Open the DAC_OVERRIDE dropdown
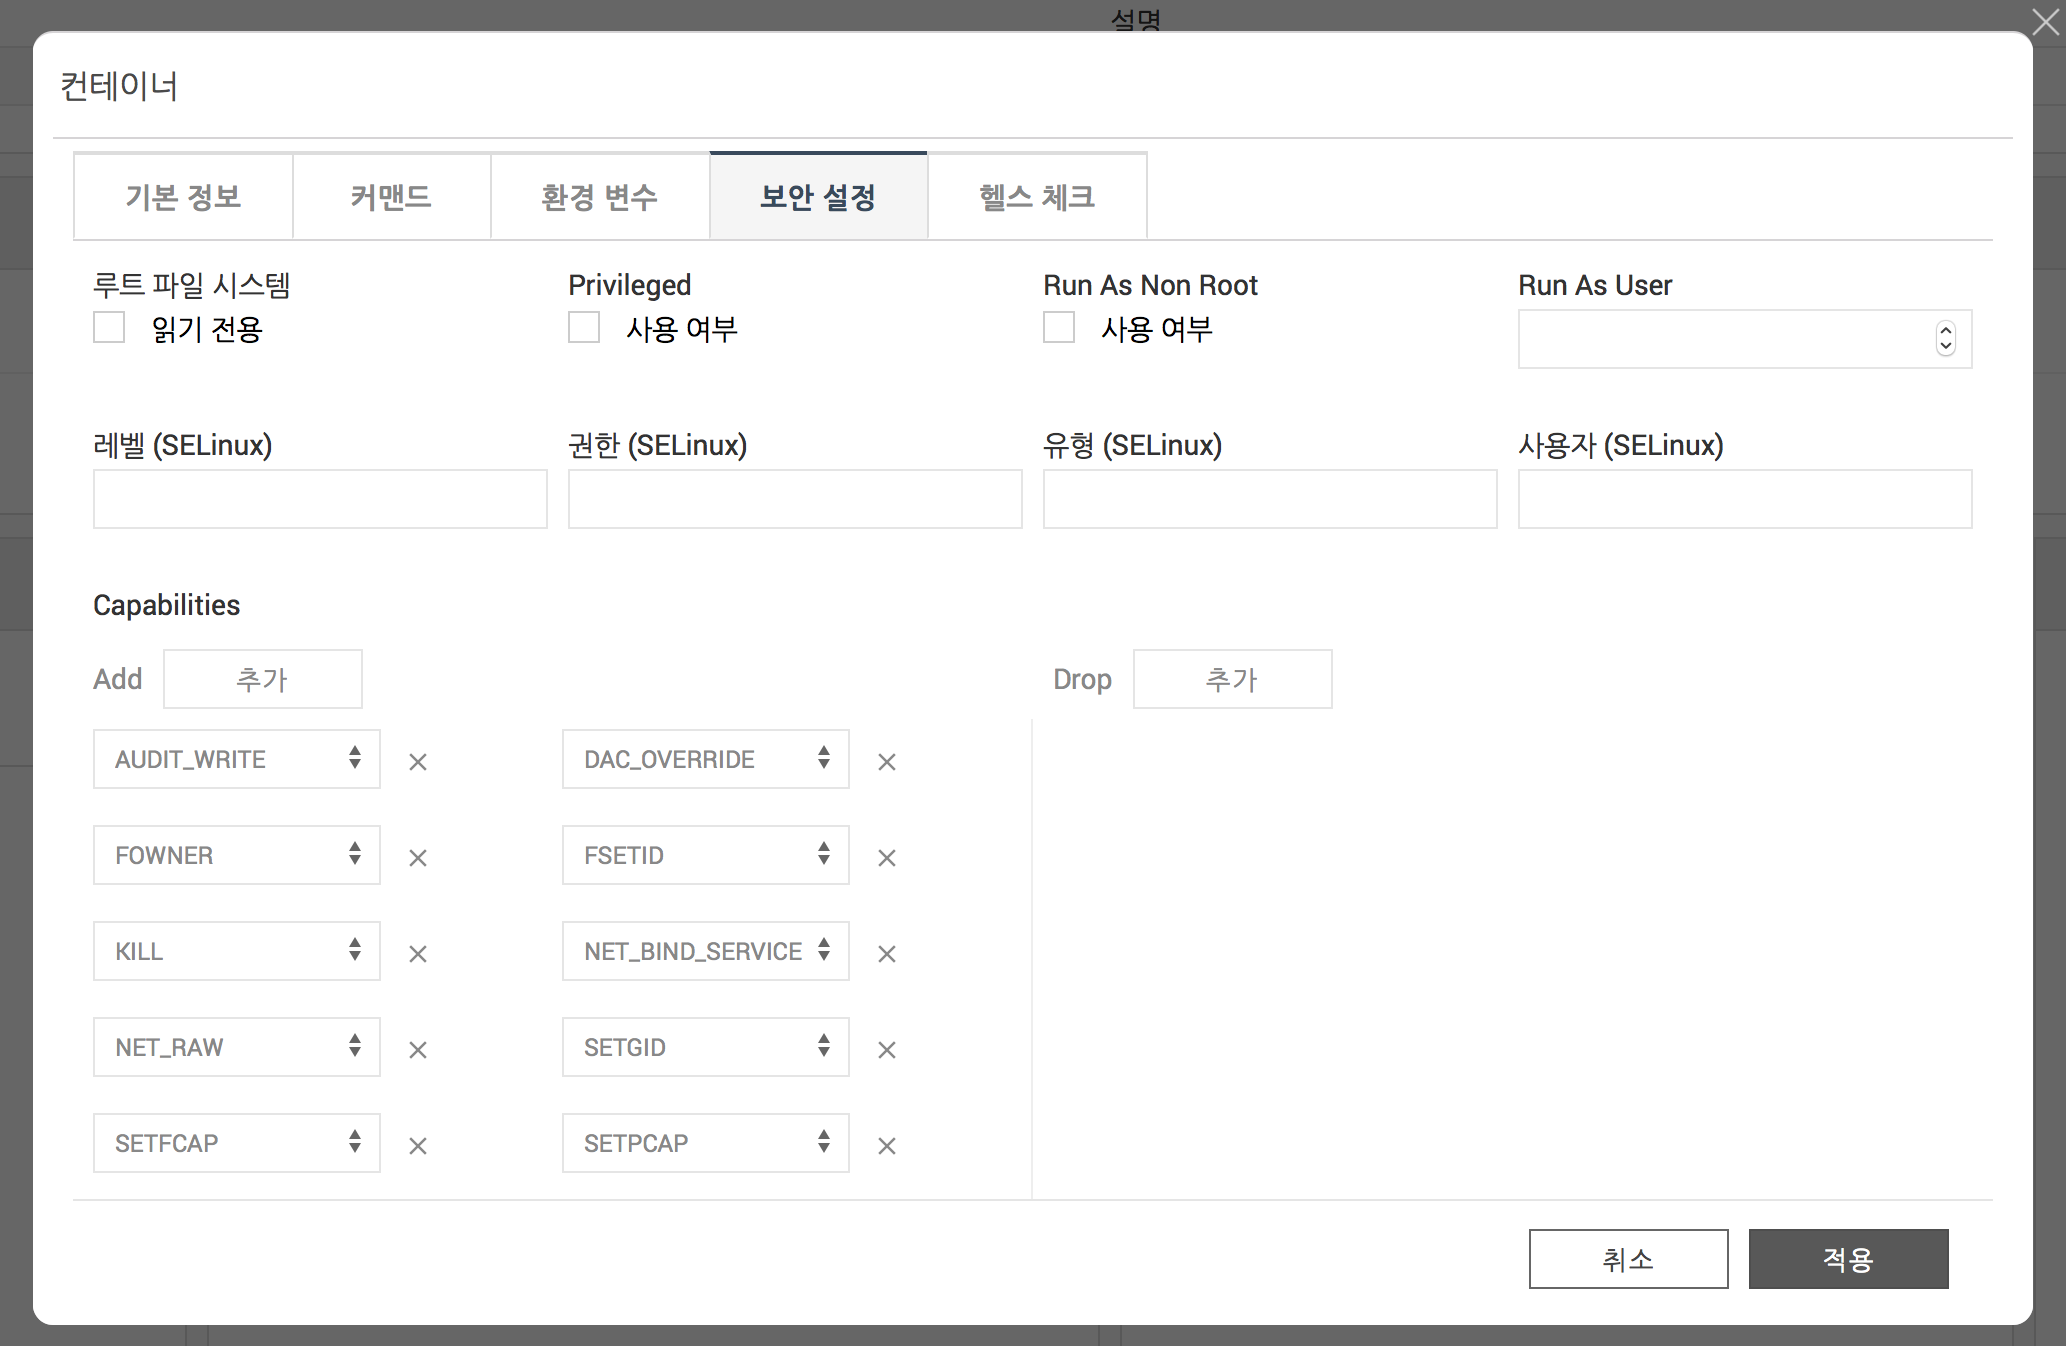This screenshot has width=2066, height=1346. tap(706, 759)
